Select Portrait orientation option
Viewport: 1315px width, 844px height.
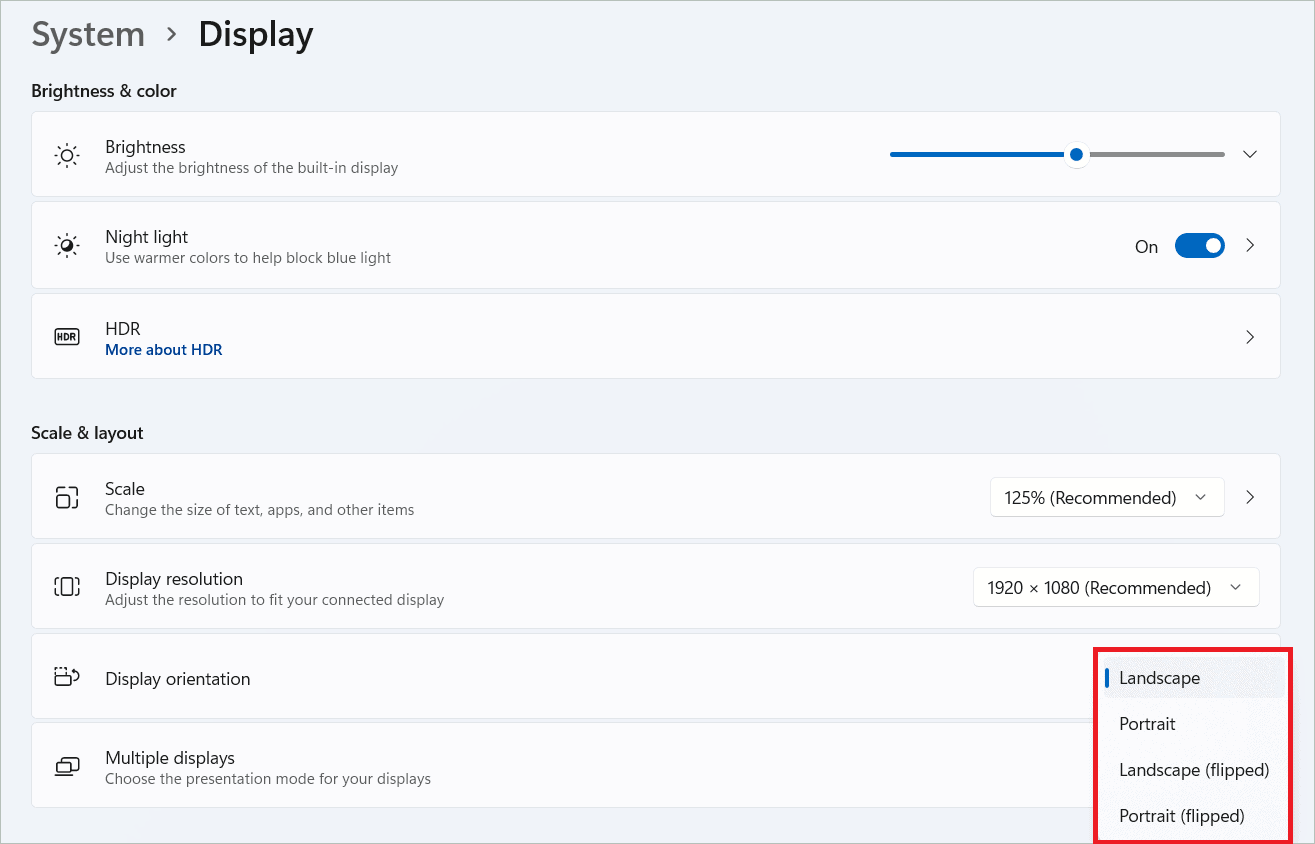tap(1194, 724)
